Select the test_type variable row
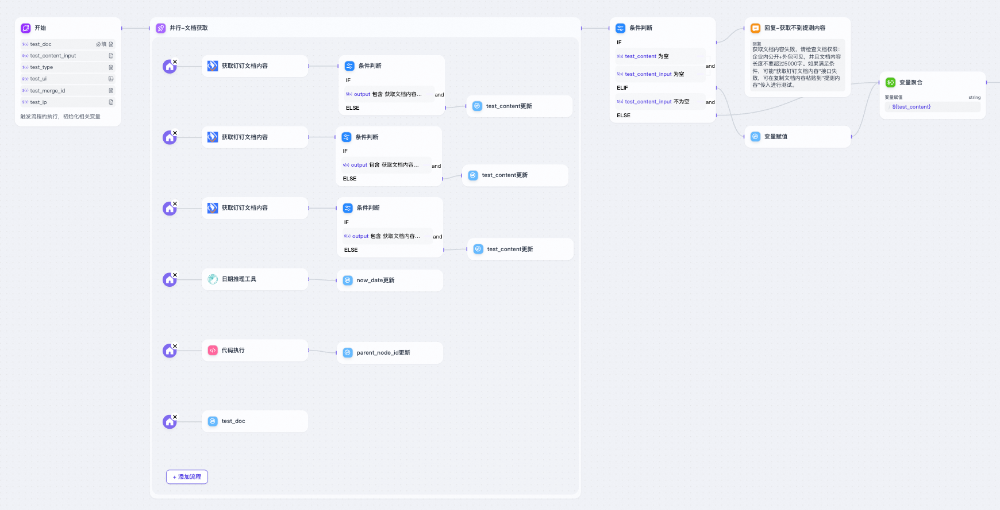The height and width of the screenshot is (510, 1000). pos(68,68)
